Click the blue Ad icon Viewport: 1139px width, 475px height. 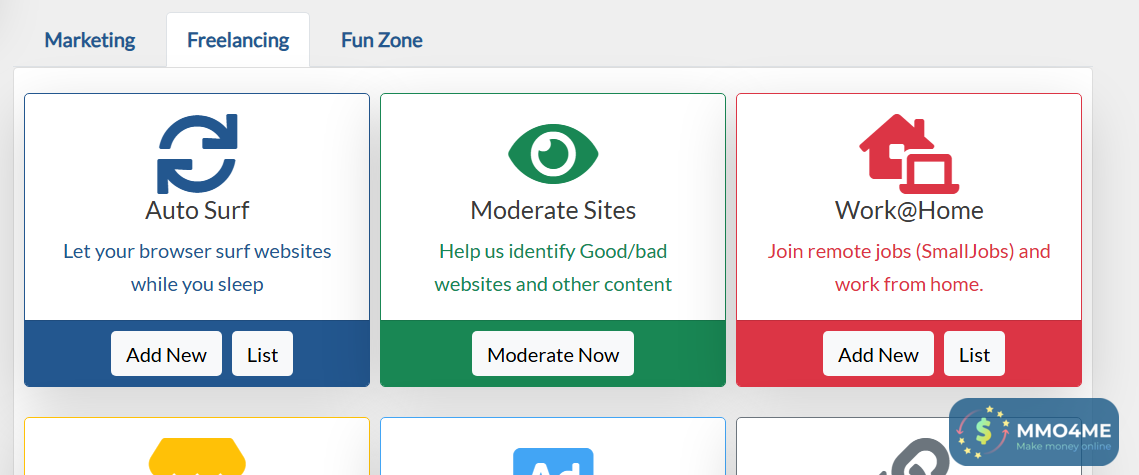tap(553, 462)
